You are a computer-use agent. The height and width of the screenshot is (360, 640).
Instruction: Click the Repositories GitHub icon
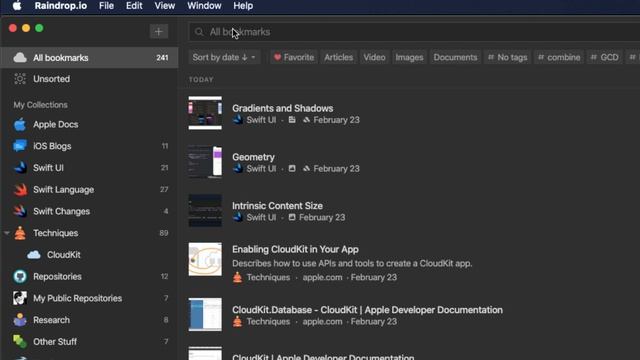pos(20,276)
